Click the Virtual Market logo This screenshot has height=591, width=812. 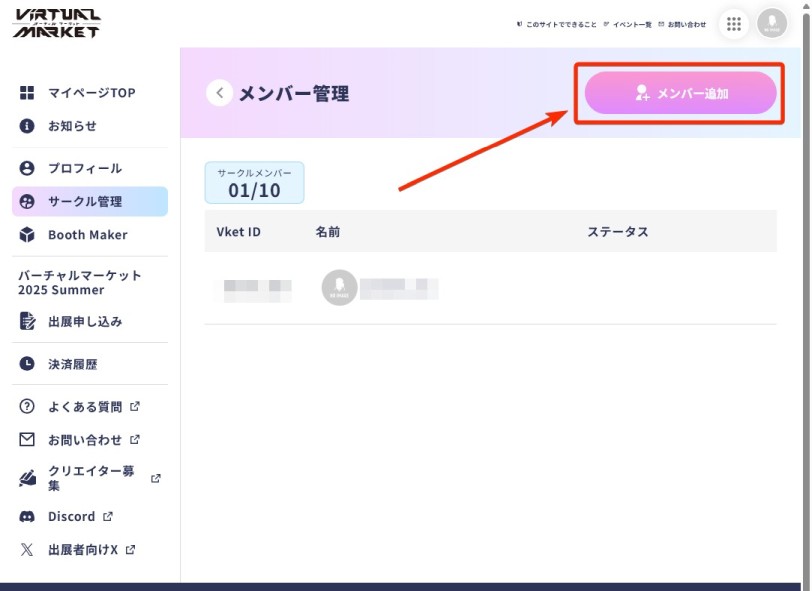coord(57,23)
